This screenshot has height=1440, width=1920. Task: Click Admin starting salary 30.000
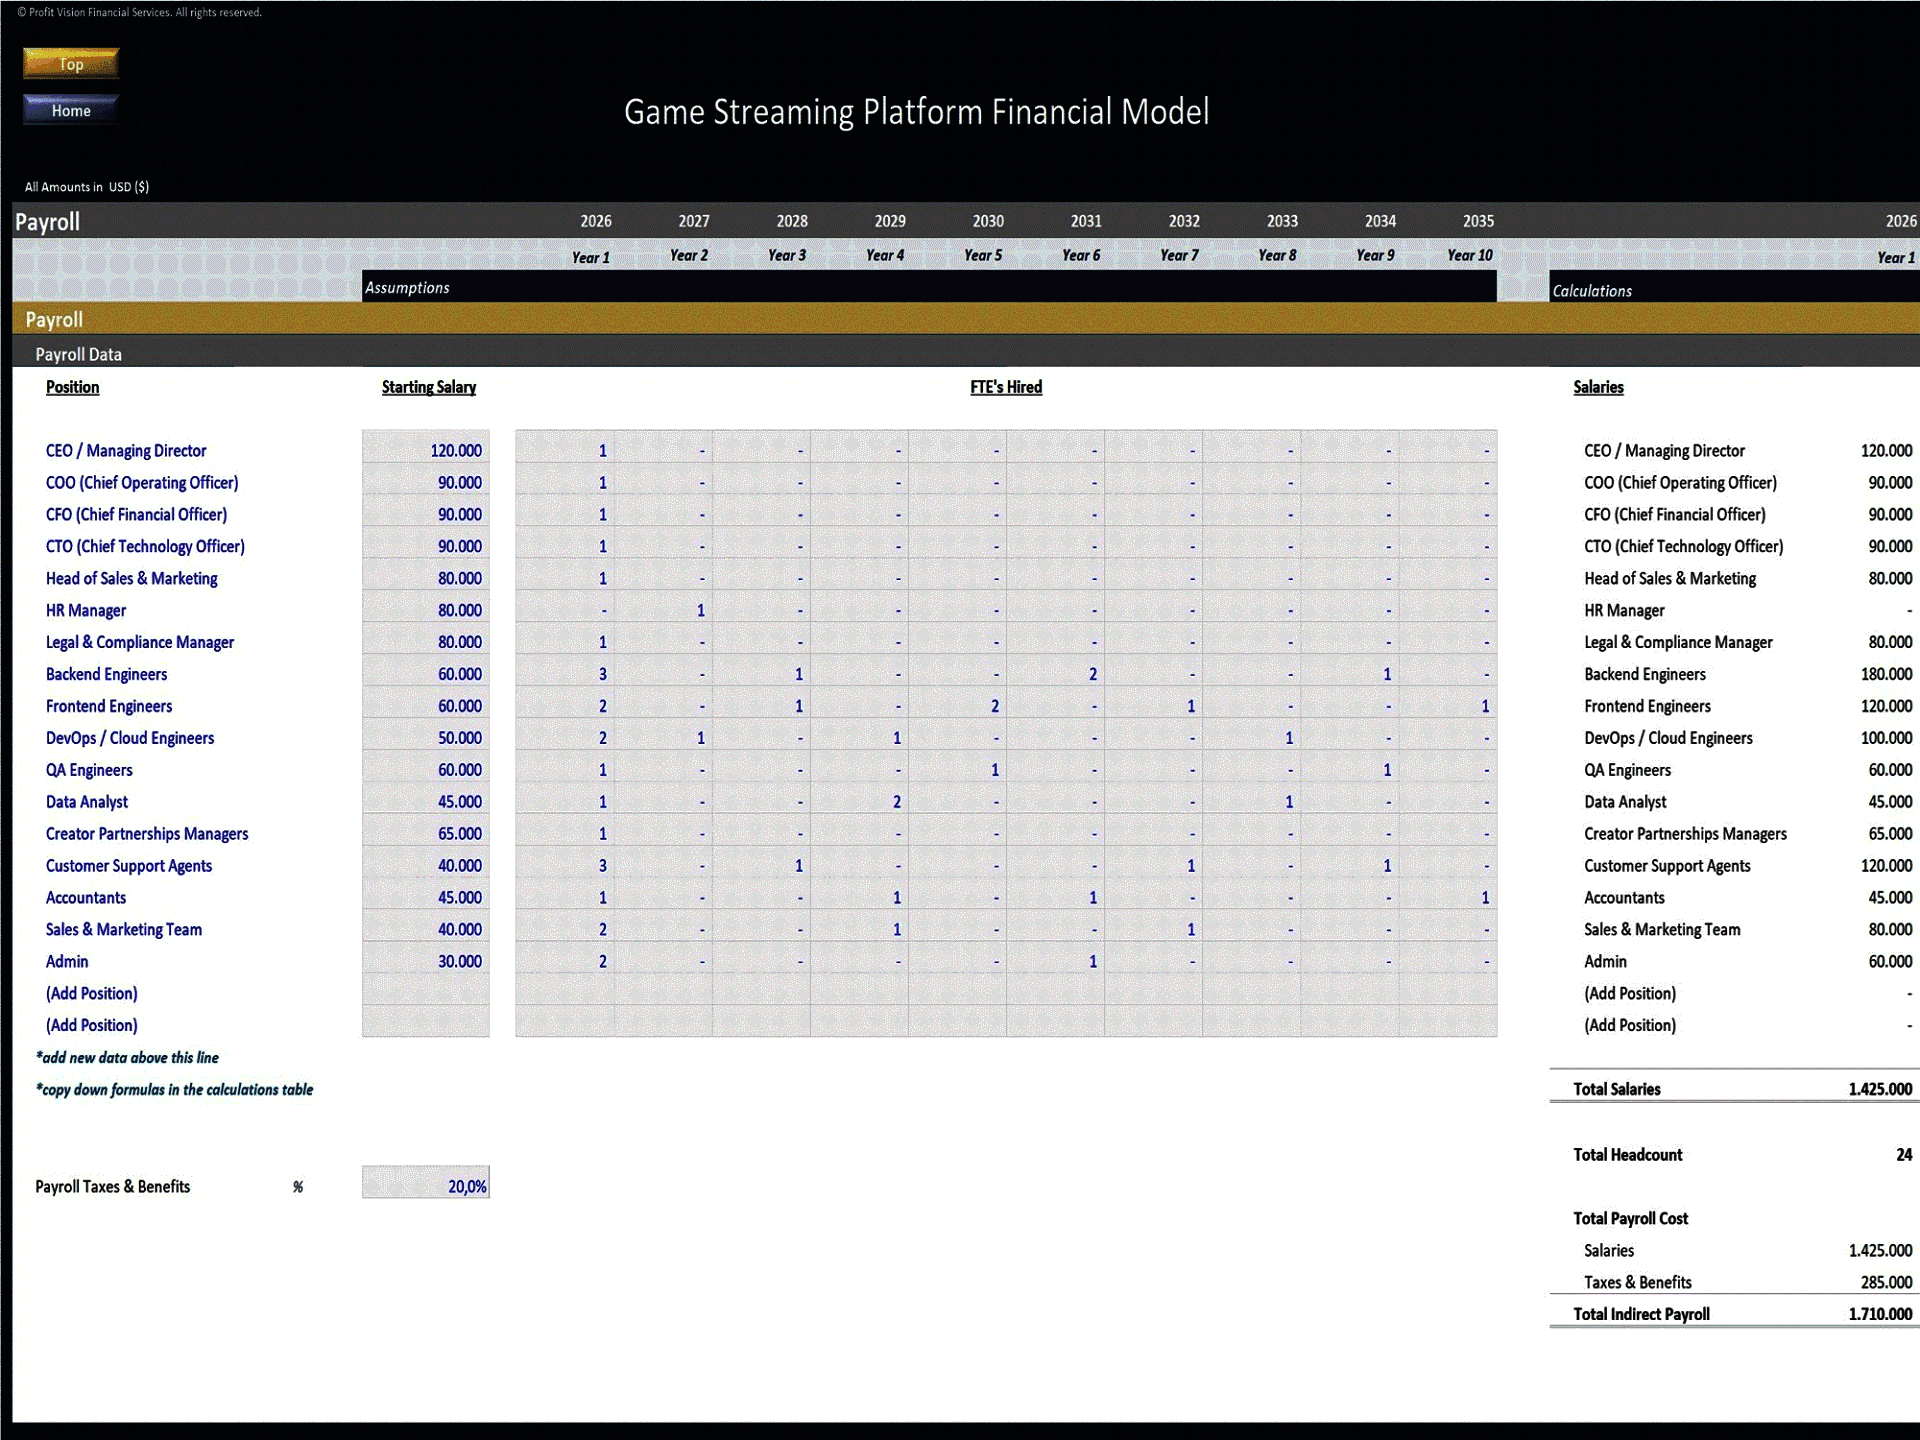pyautogui.click(x=426, y=962)
